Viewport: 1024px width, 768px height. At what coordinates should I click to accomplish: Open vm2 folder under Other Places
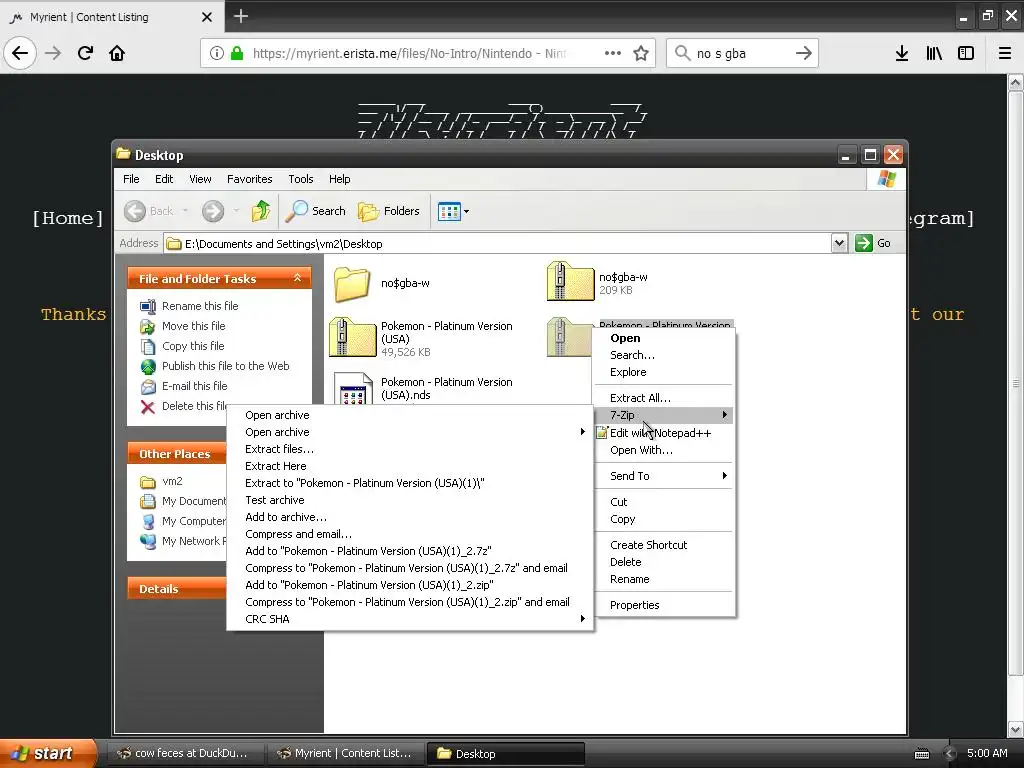coord(161,481)
